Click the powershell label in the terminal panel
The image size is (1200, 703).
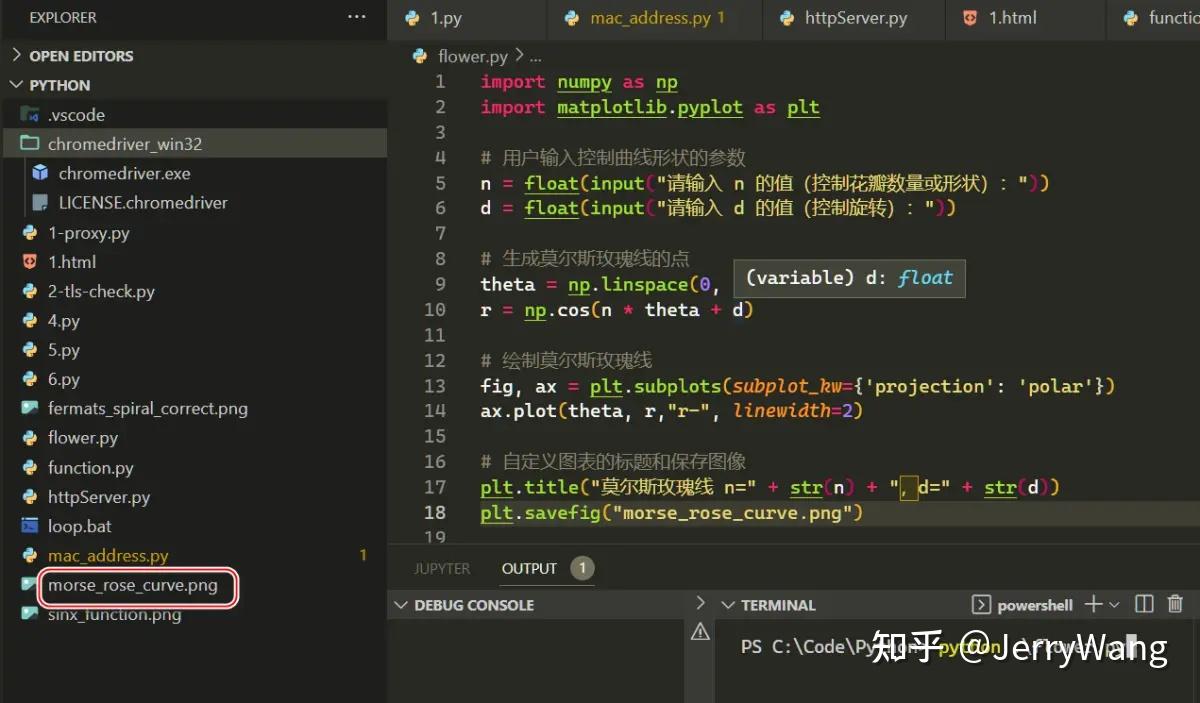click(1034, 604)
